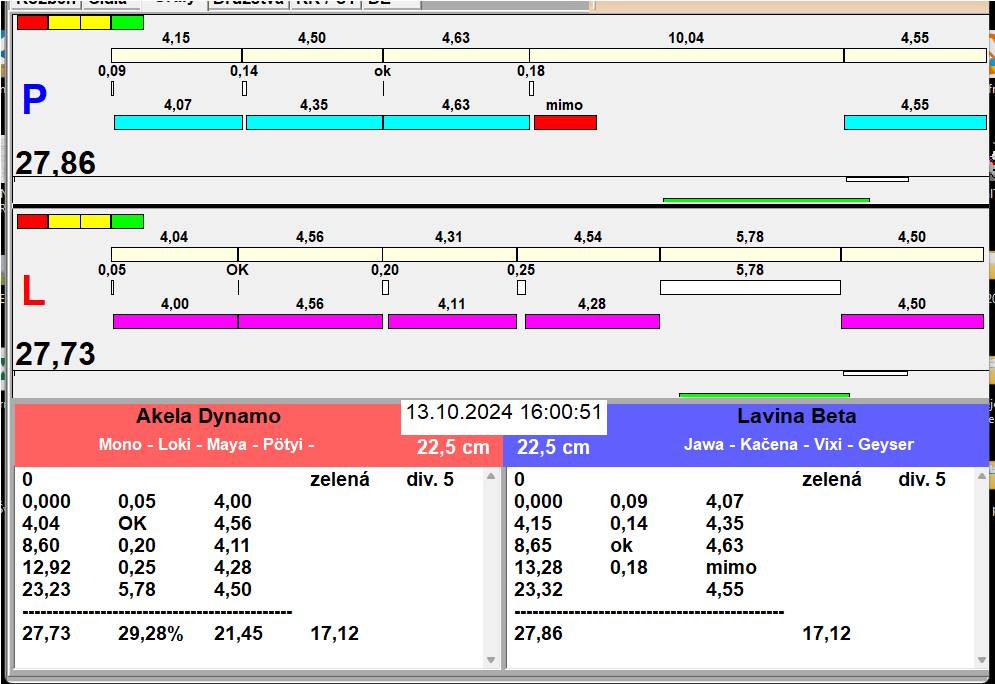Select the magenta 4,11 run bar
This screenshot has height=684, width=995.
click(452, 321)
